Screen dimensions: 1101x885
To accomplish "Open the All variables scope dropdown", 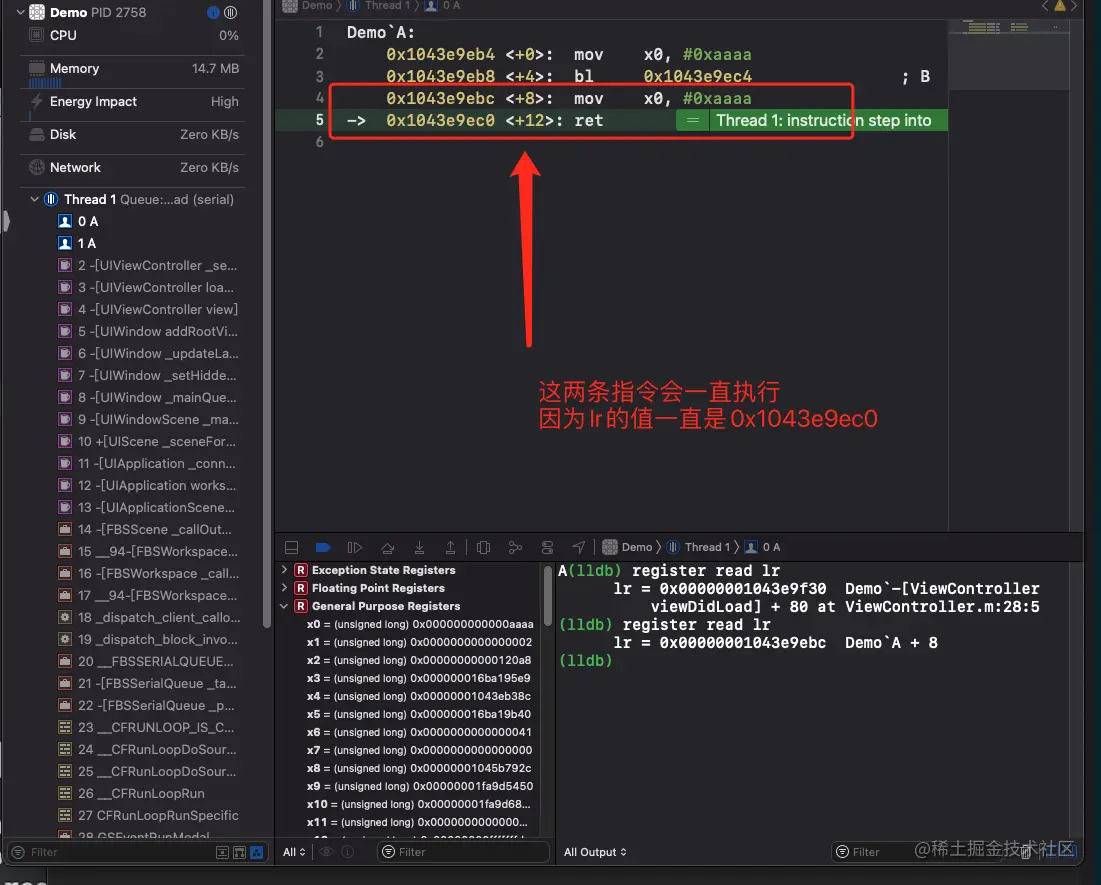I will pos(294,852).
